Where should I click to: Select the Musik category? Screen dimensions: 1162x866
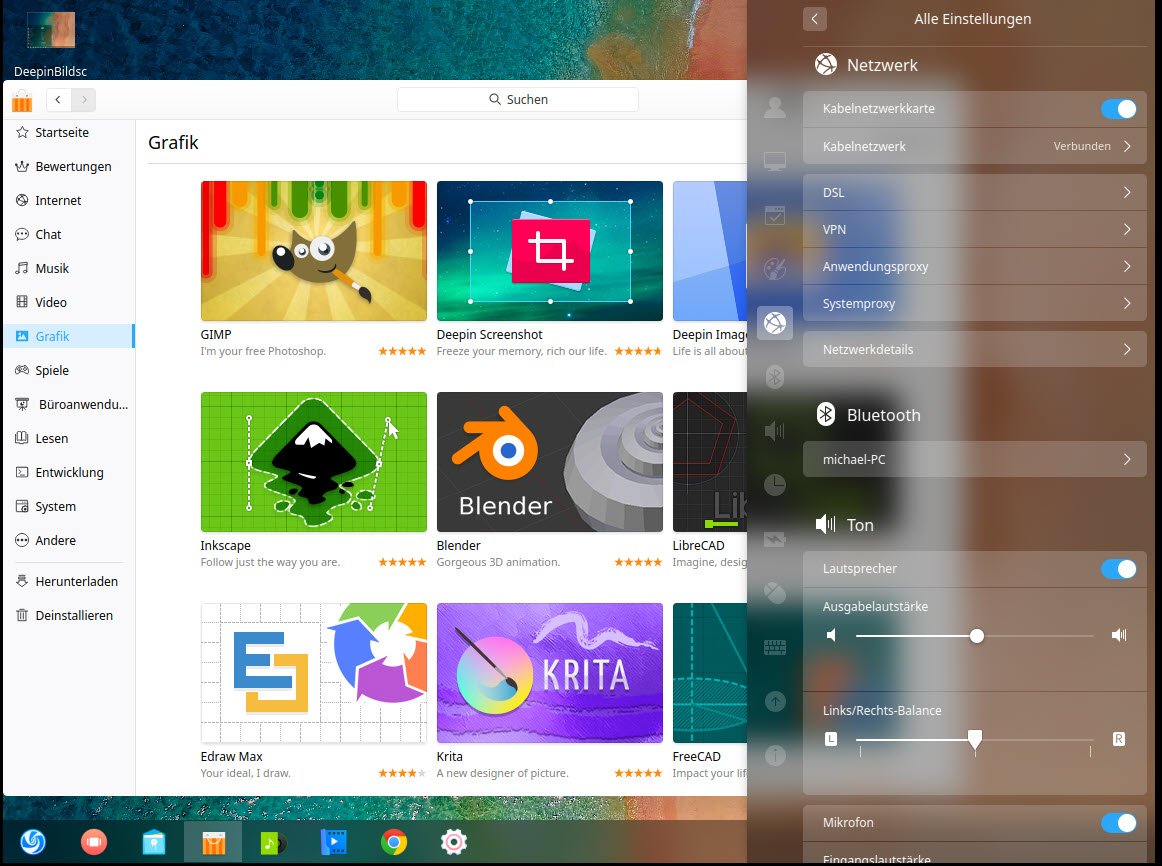pyautogui.click(x=68, y=269)
